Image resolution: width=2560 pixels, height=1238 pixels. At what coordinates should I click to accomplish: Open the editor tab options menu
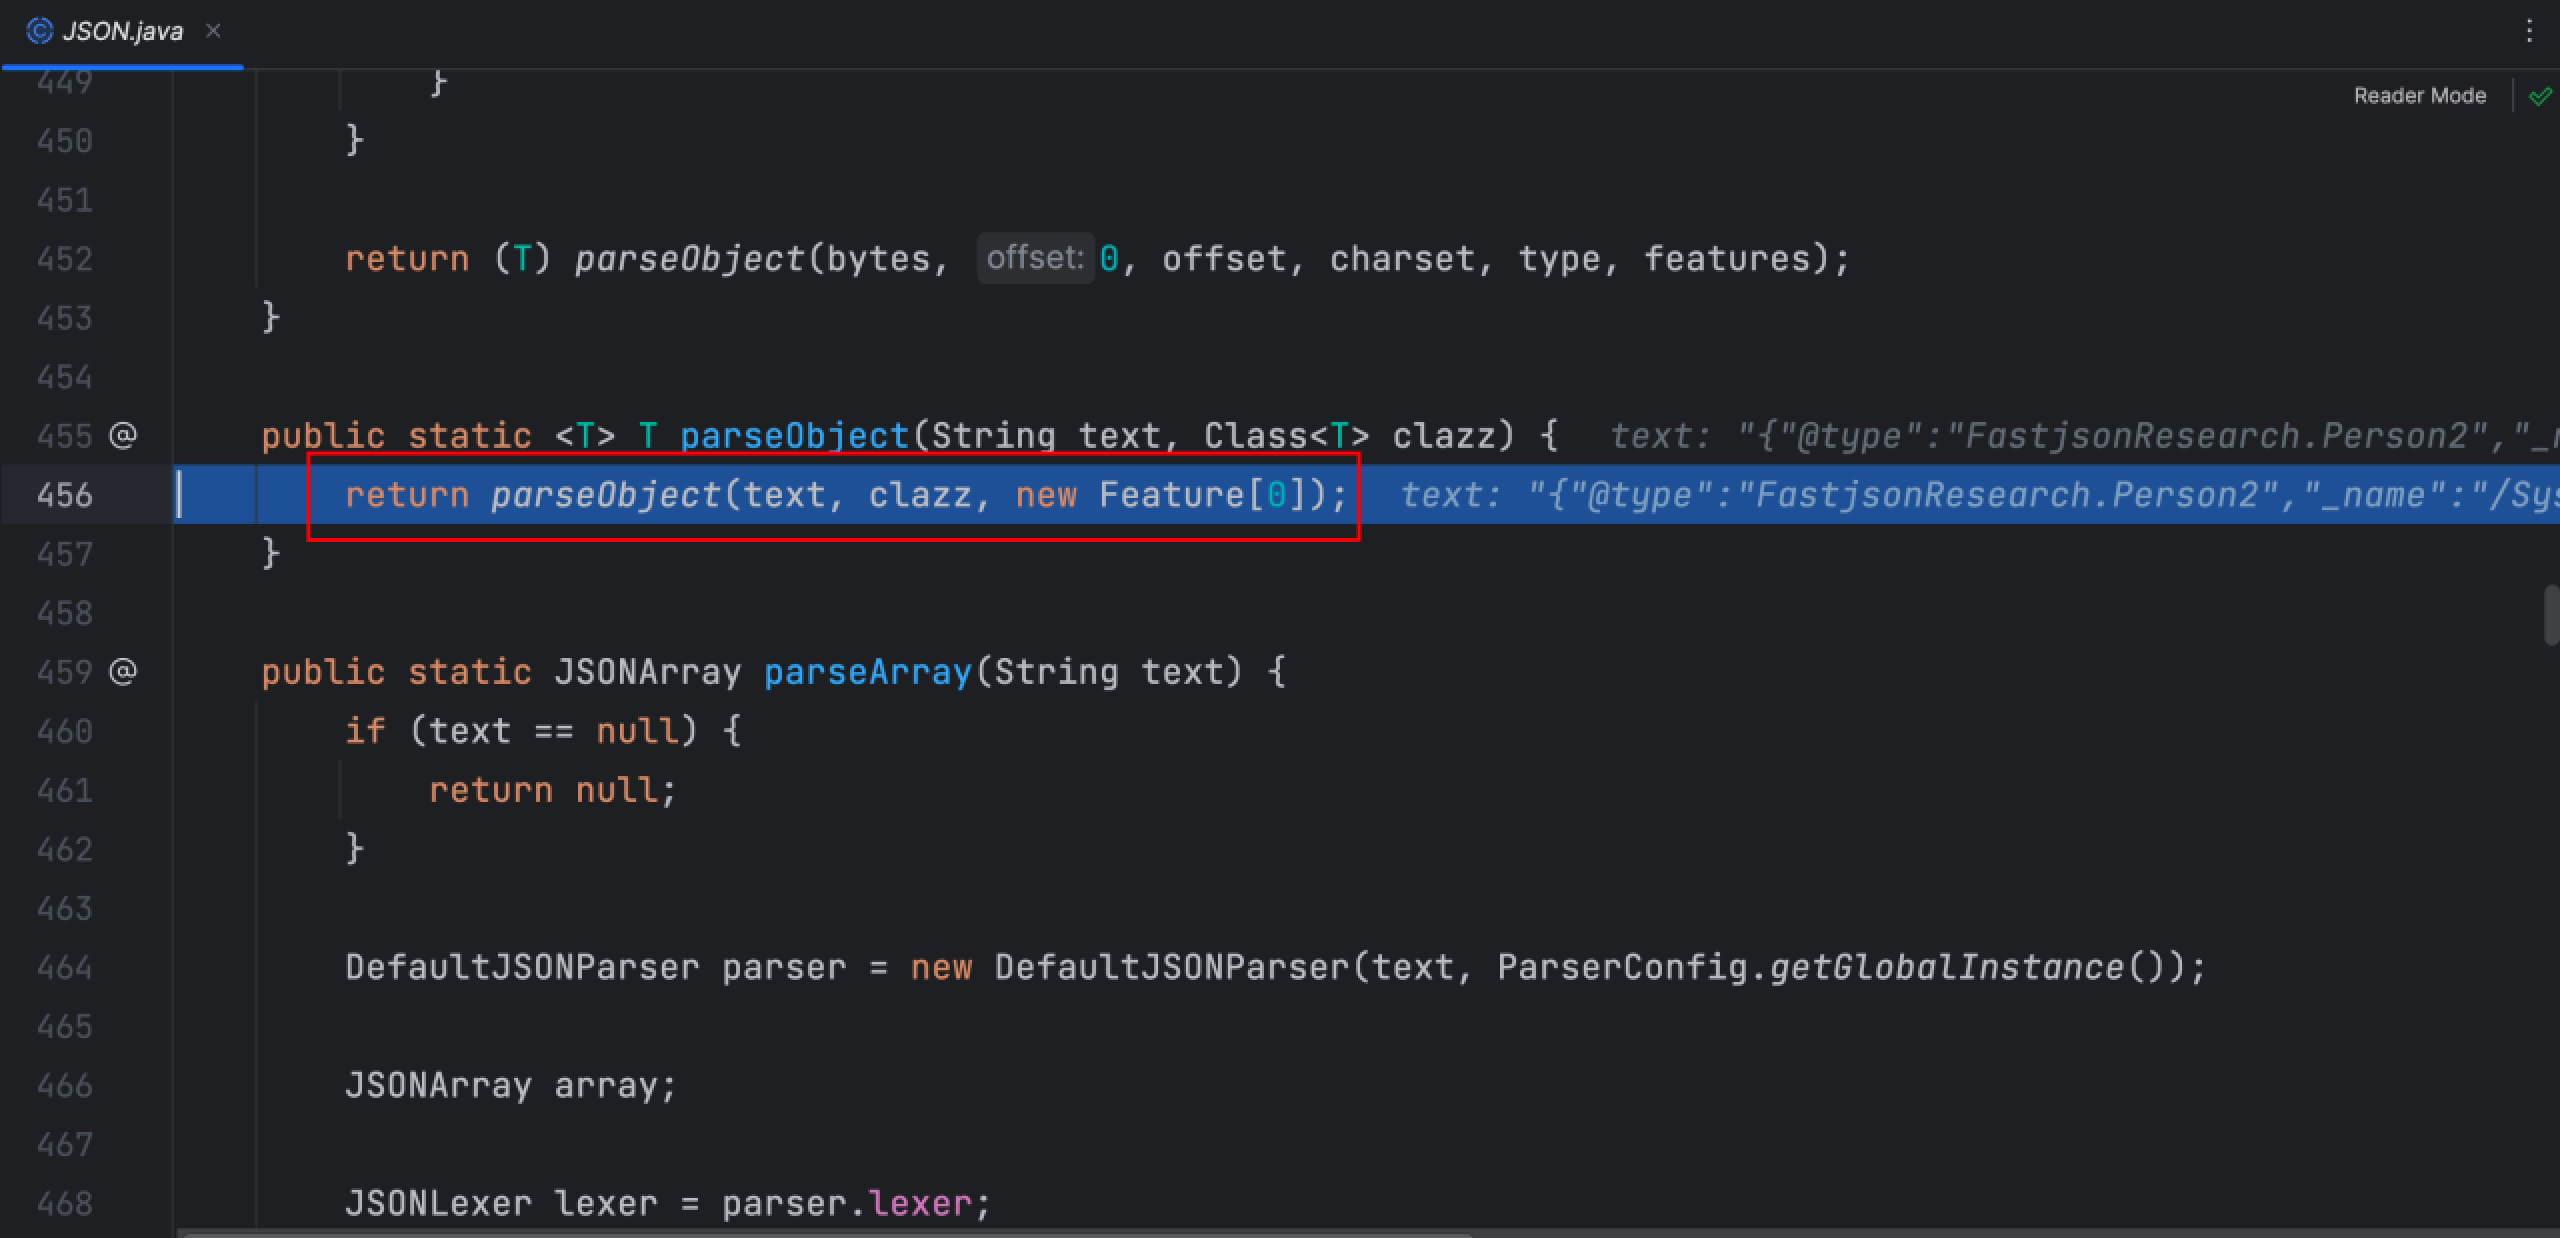click(2529, 31)
